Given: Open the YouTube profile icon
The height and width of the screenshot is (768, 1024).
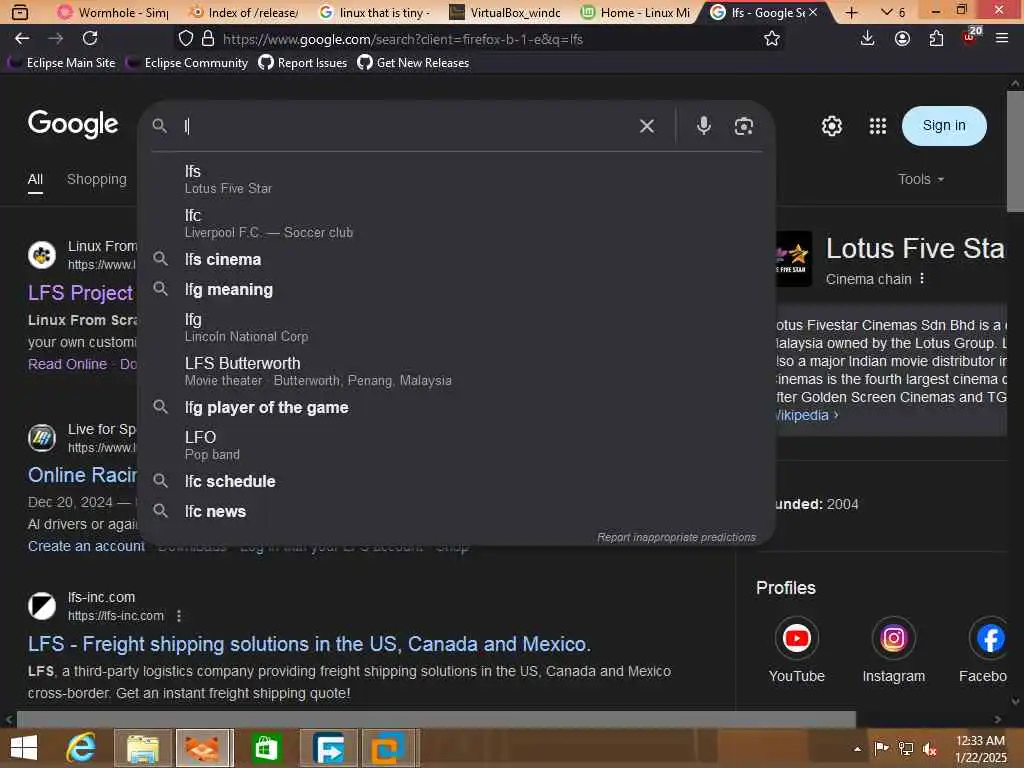Looking at the screenshot, I should [797, 638].
